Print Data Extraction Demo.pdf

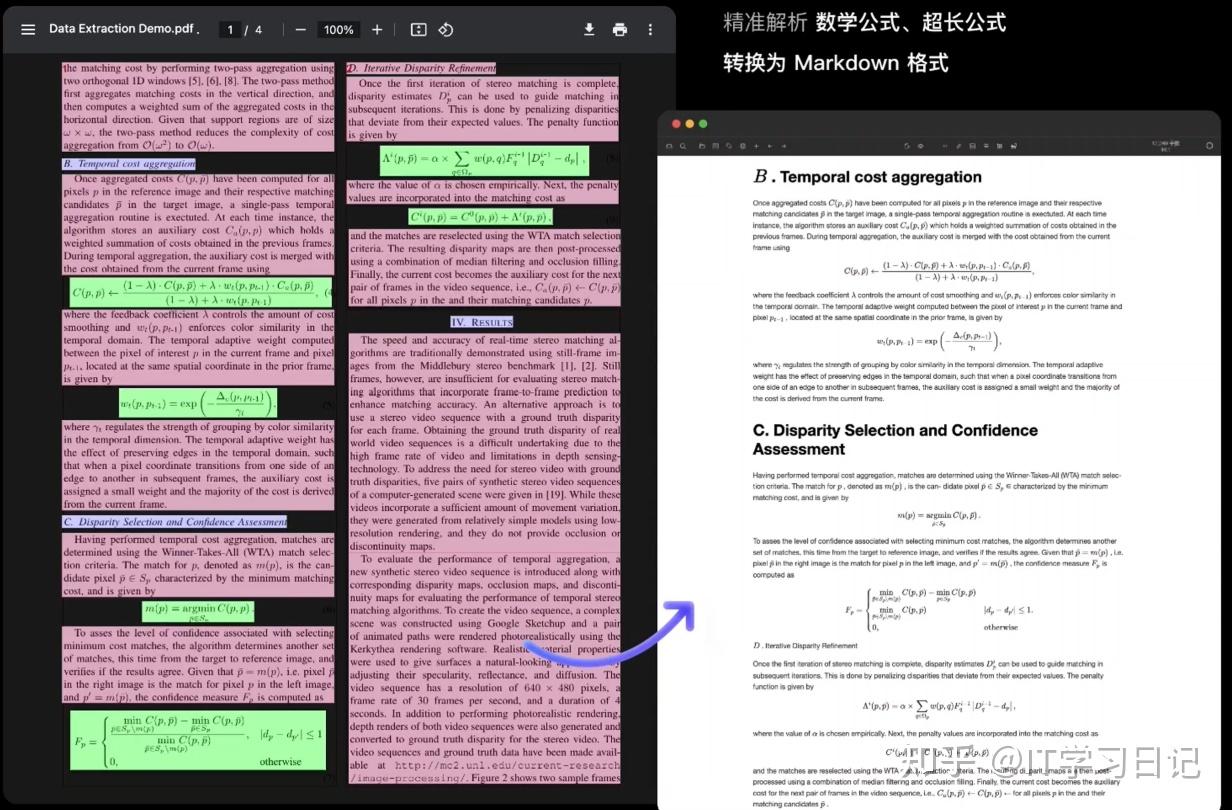(x=619, y=29)
